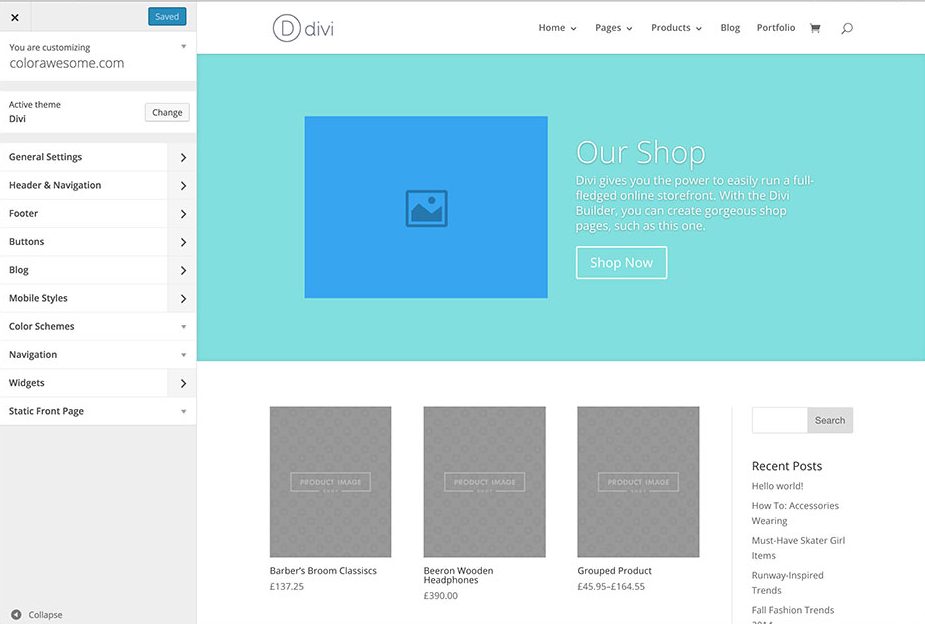Screen dimensions: 925x624
Task: Click the search magnifier icon in the header
Action: point(847,28)
